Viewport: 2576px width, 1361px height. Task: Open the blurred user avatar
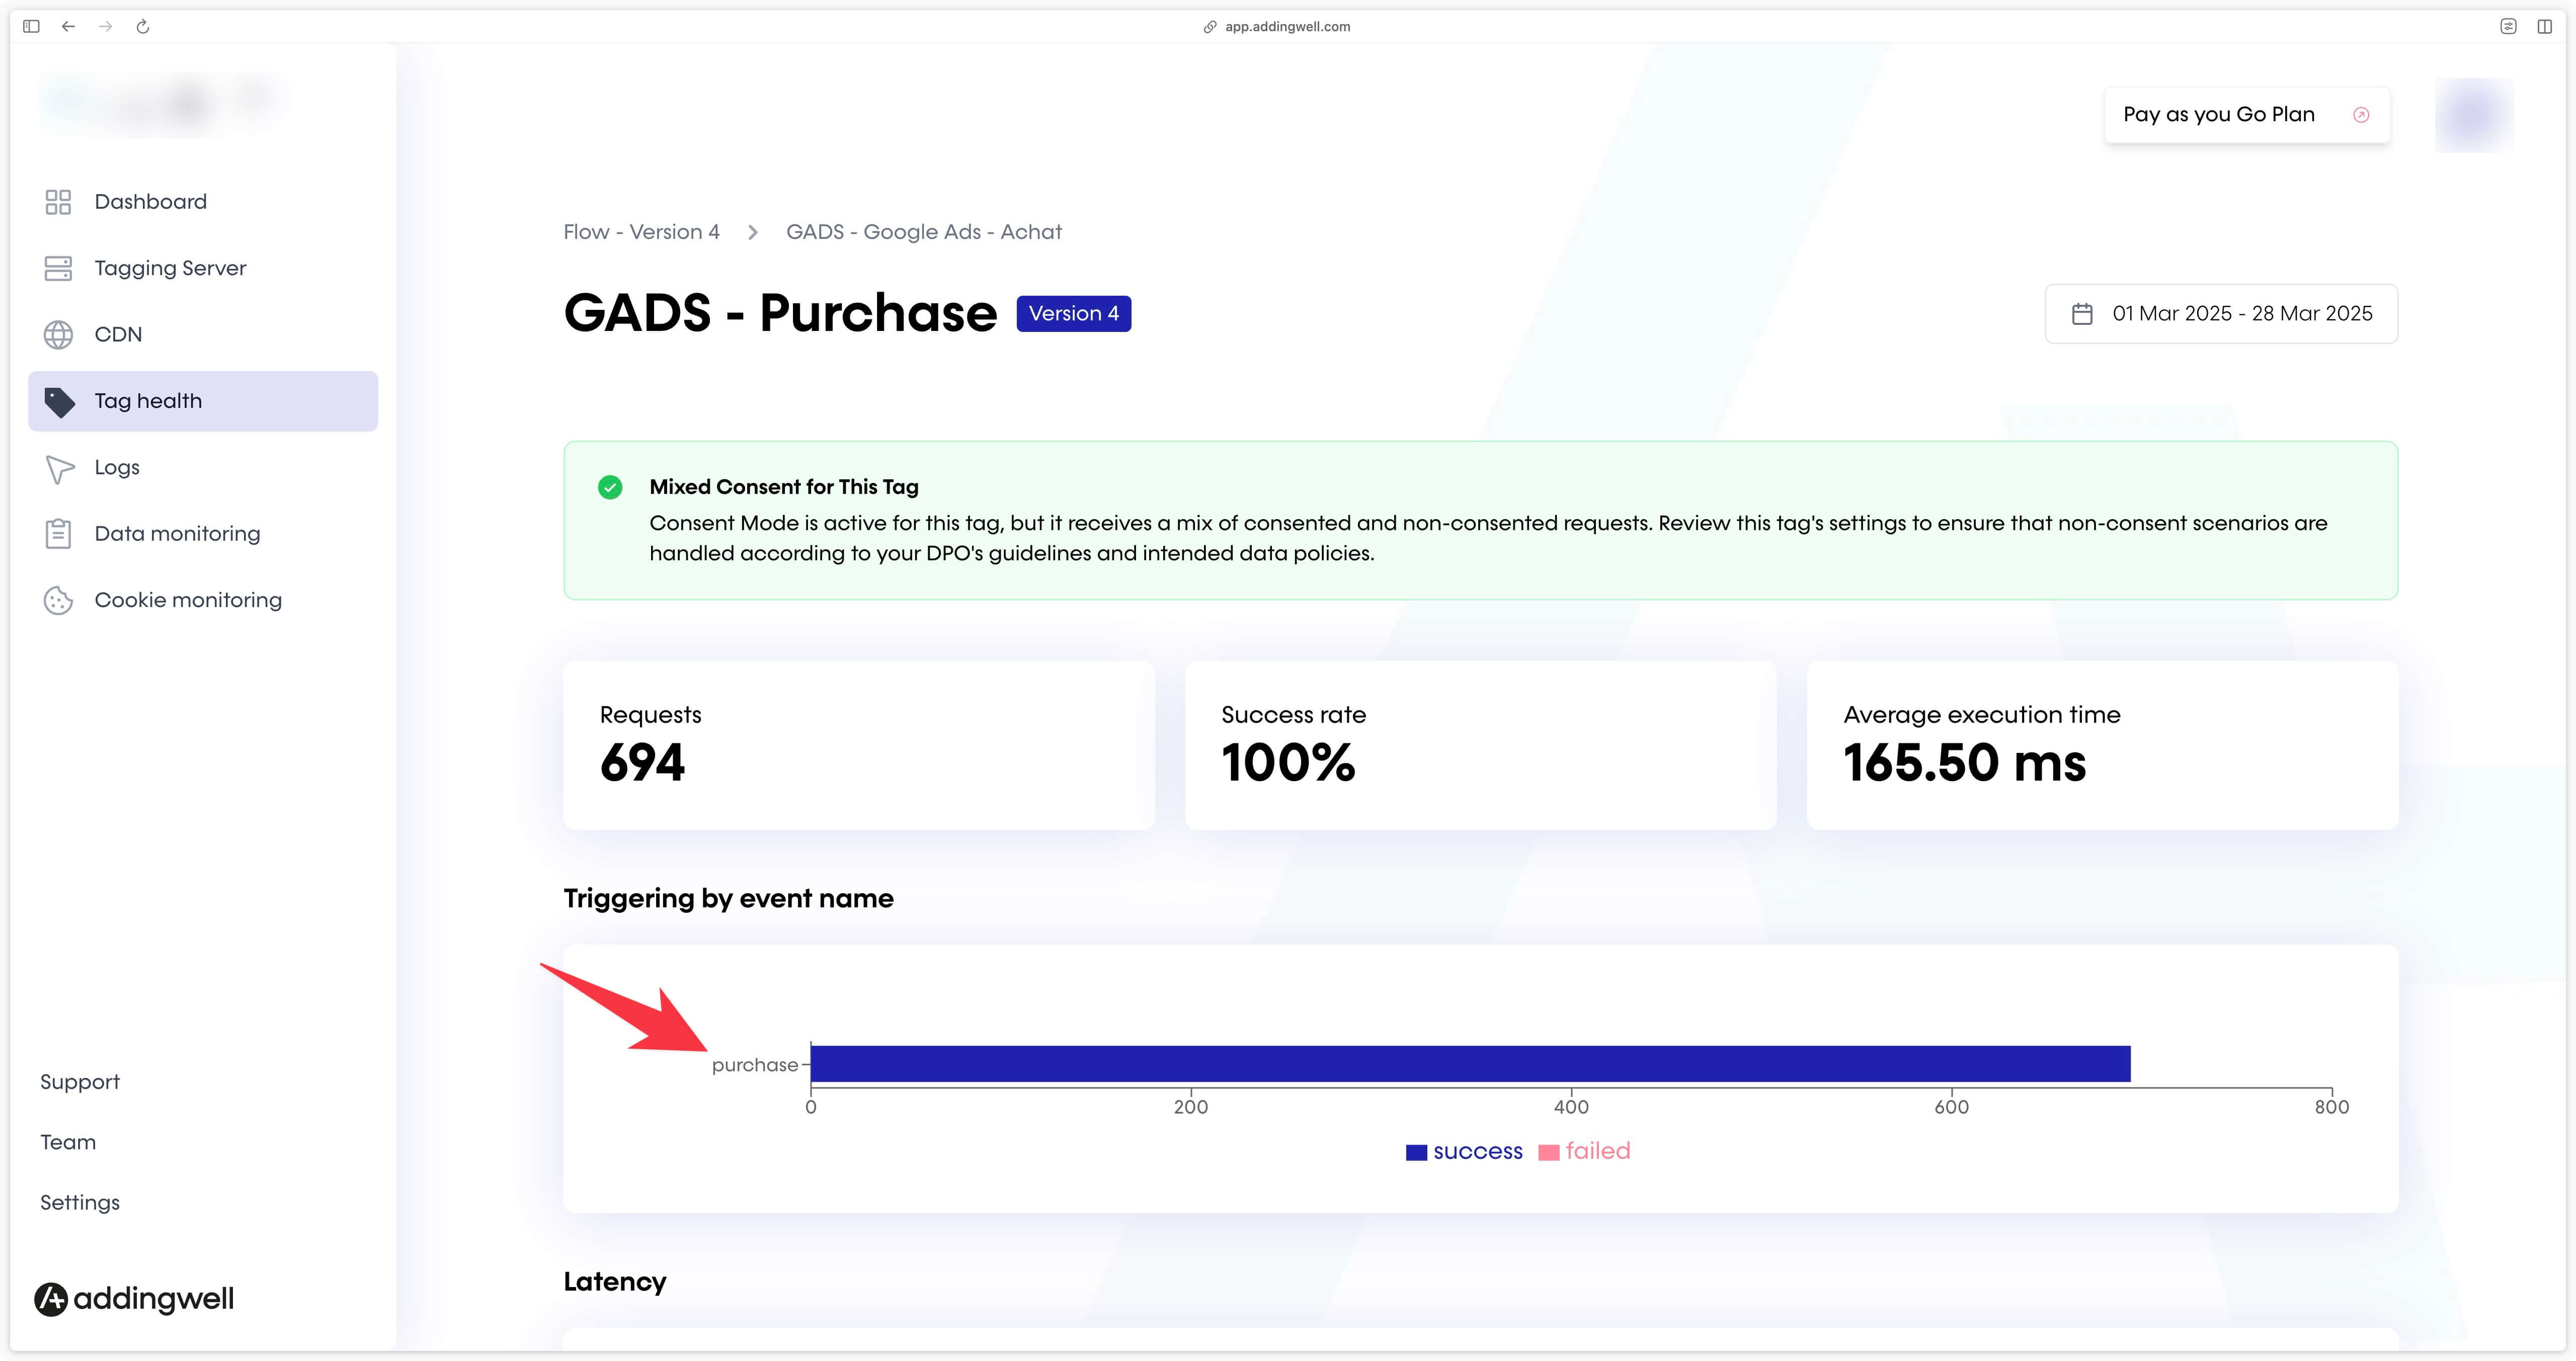click(x=2474, y=115)
